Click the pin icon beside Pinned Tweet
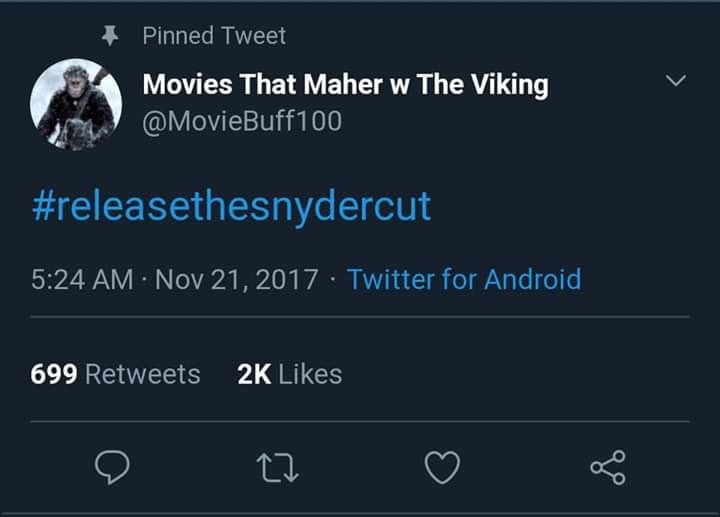Viewport: 720px width, 517px height. point(111,35)
